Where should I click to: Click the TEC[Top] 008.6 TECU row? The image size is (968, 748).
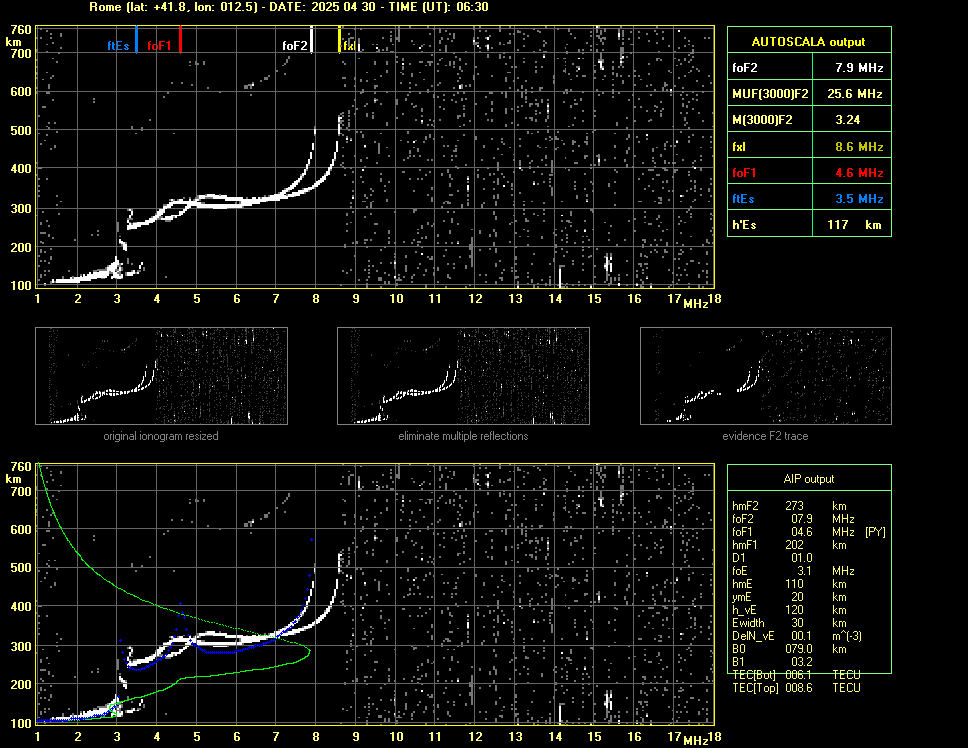point(796,688)
